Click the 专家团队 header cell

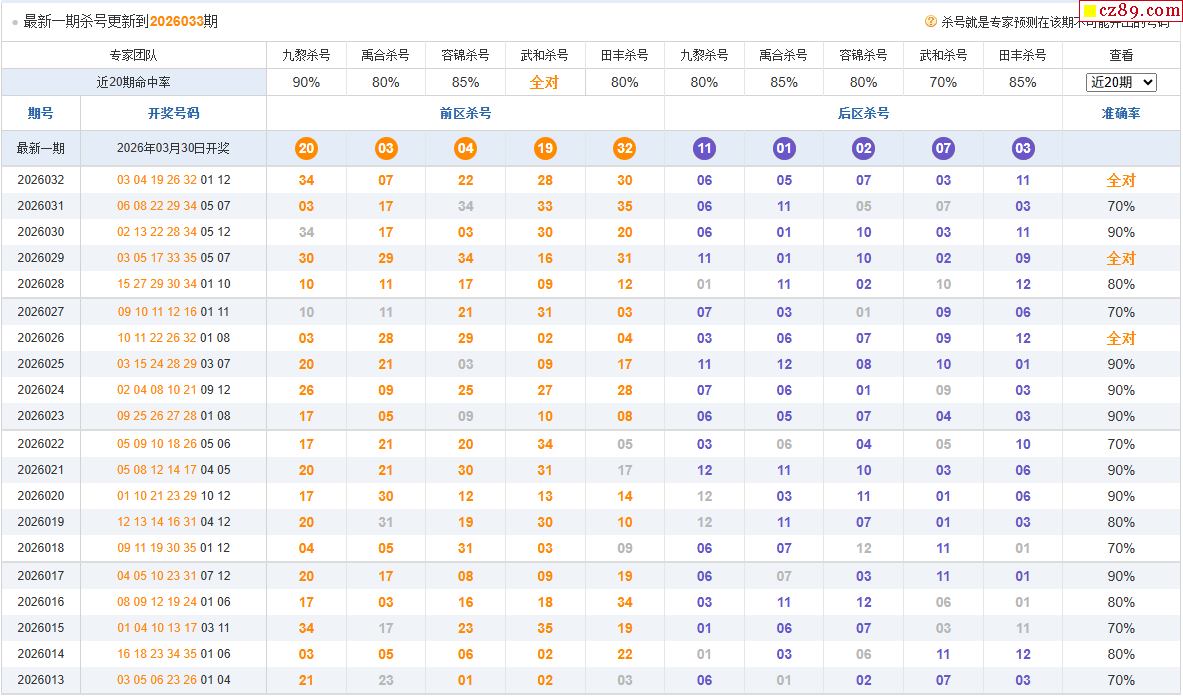tap(134, 55)
